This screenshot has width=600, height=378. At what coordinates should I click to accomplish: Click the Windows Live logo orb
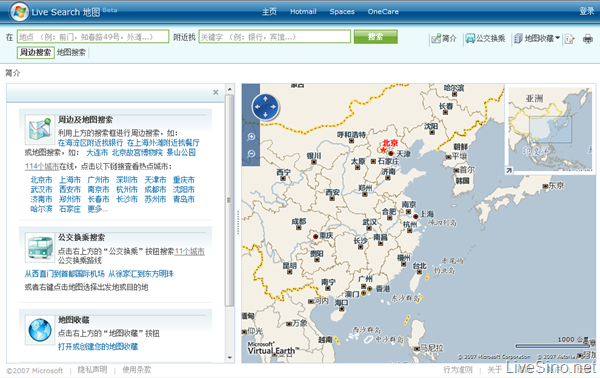pos(19,11)
